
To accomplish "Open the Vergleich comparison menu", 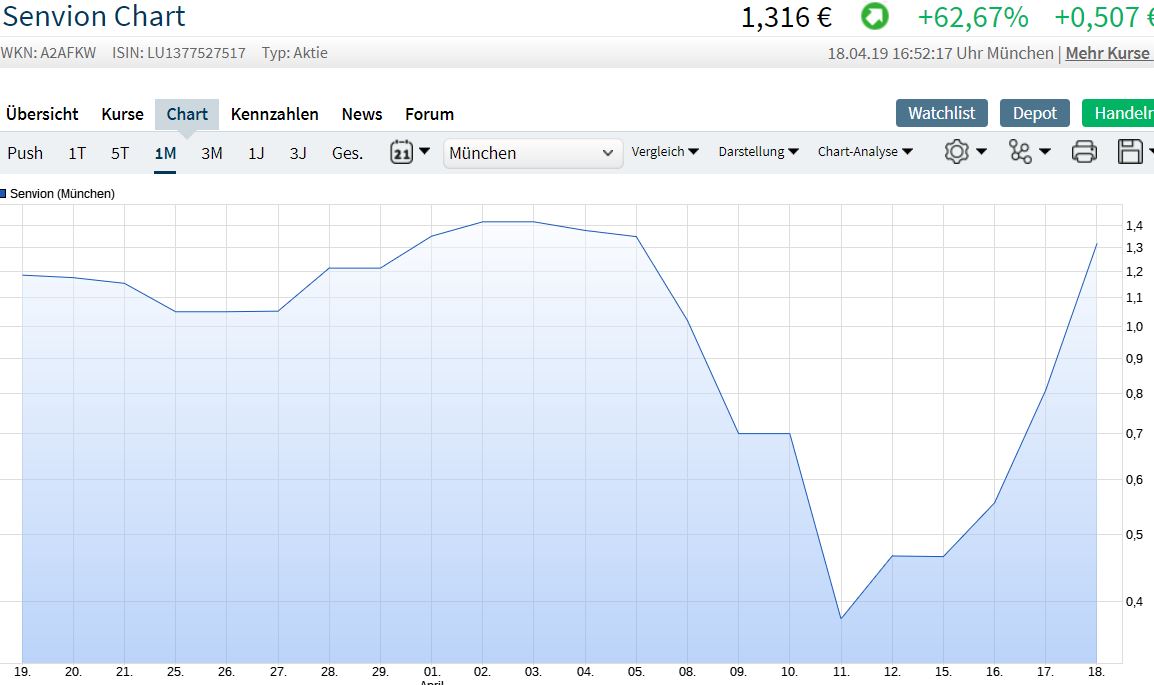I will coord(664,151).
